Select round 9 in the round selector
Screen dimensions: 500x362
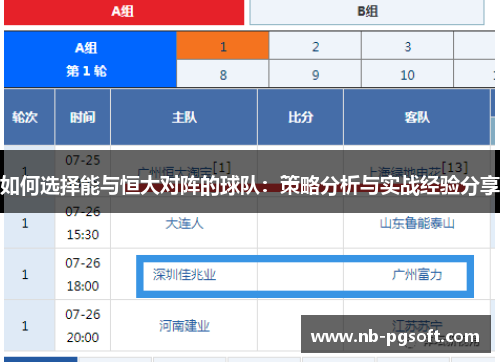(315, 74)
